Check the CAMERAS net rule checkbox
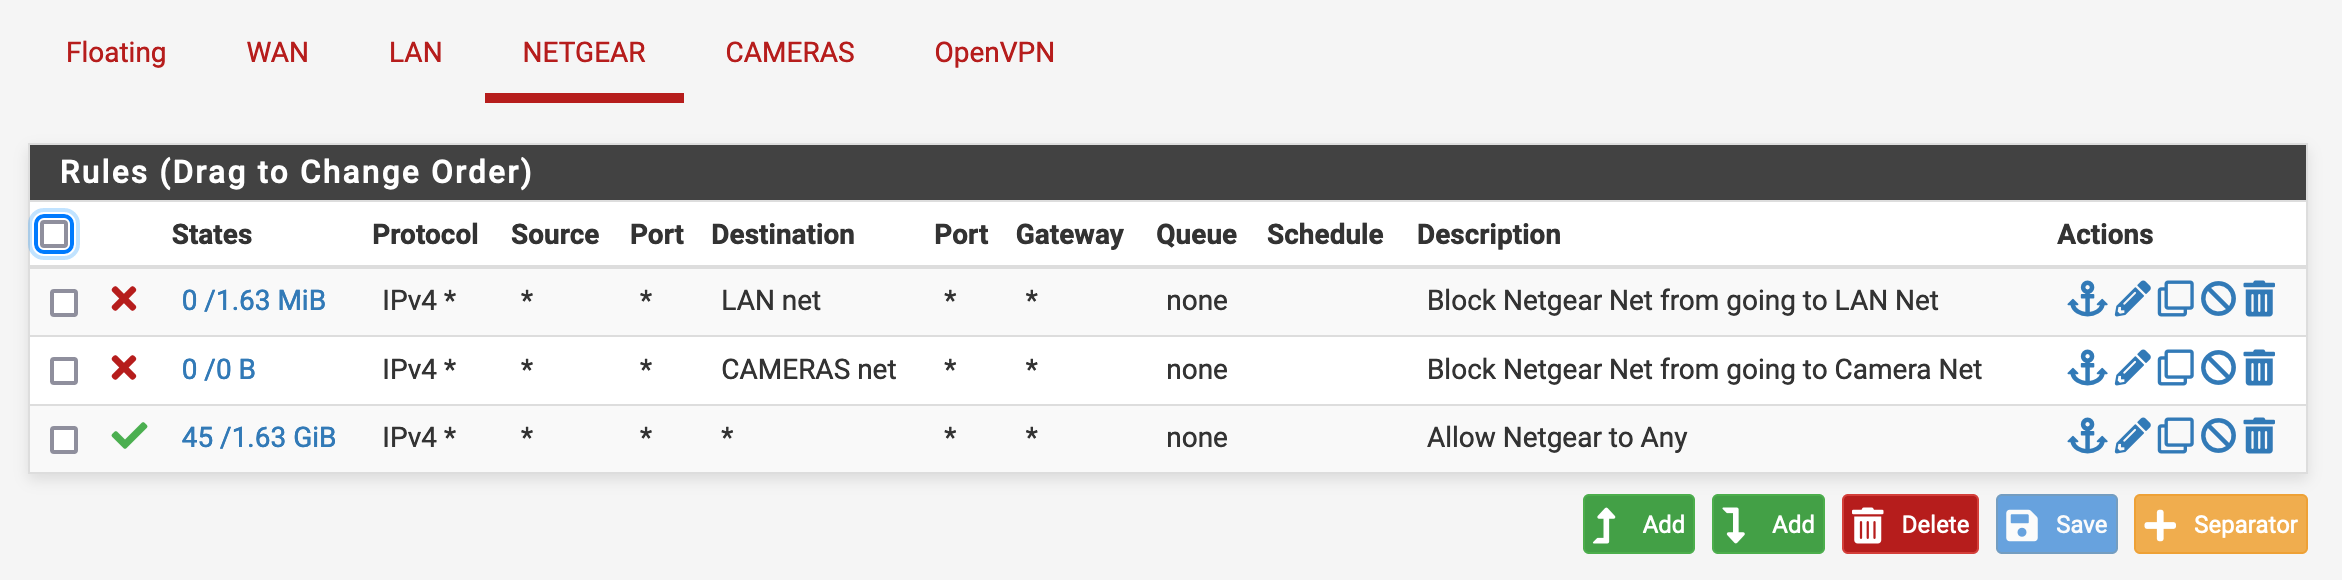 tap(64, 371)
